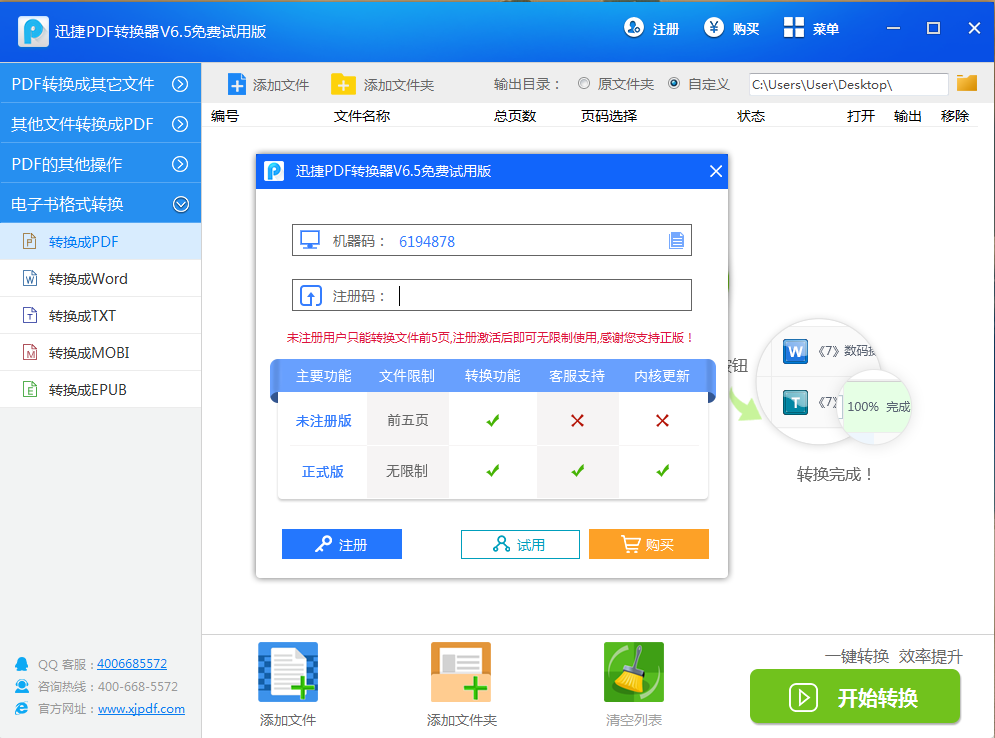Select 转换成MOBI in the sidebar

(100, 352)
